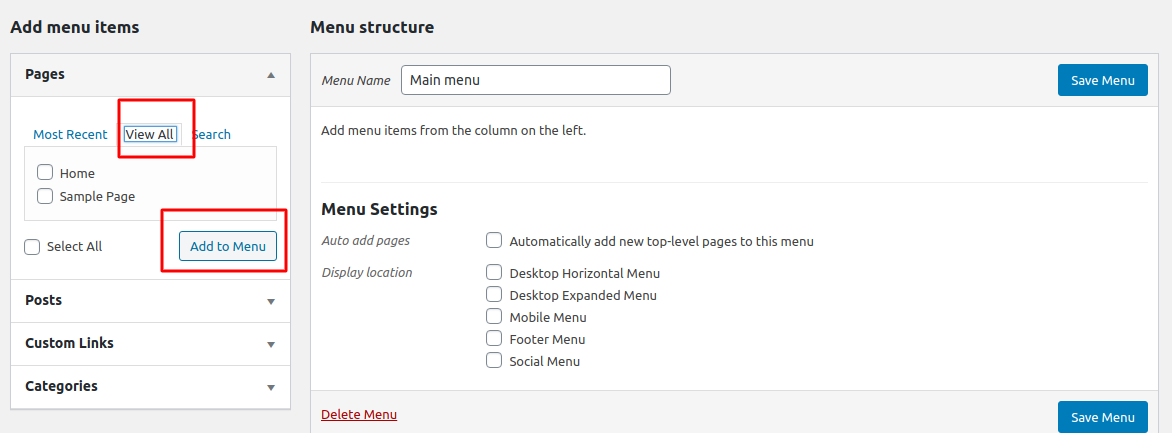The image size is (1172, 433).
Task: Enable automatically add new top-level pages
Action: click(494, 241)
